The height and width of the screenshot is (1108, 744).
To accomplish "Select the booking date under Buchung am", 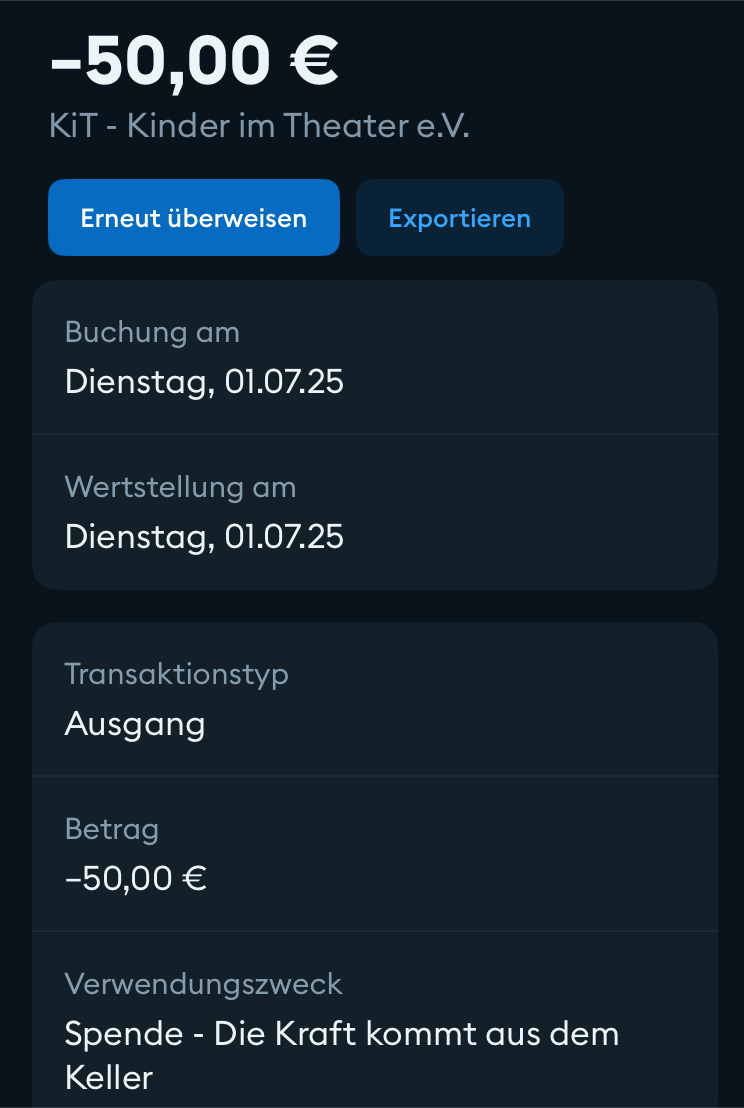I will [x=204, y=382].
